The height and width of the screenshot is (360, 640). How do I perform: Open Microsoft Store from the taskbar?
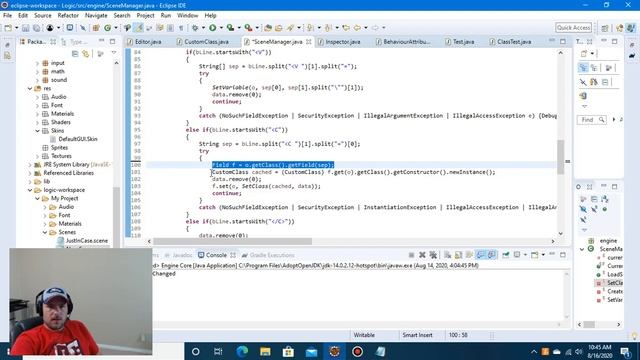tap(288, 351)
